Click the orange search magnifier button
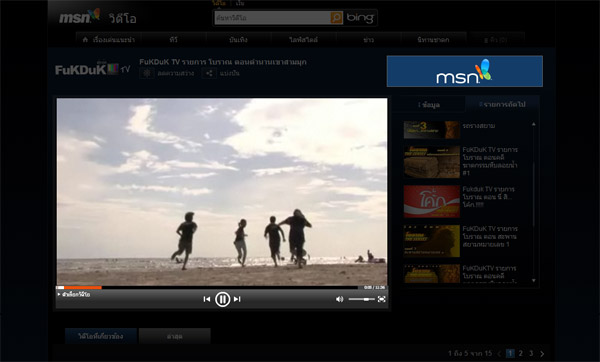The image size is (600, 362). click(336, 18)
